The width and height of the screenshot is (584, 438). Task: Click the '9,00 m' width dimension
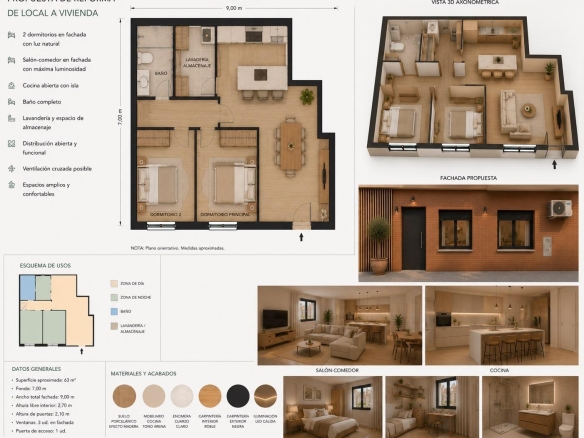coord(234,8)
